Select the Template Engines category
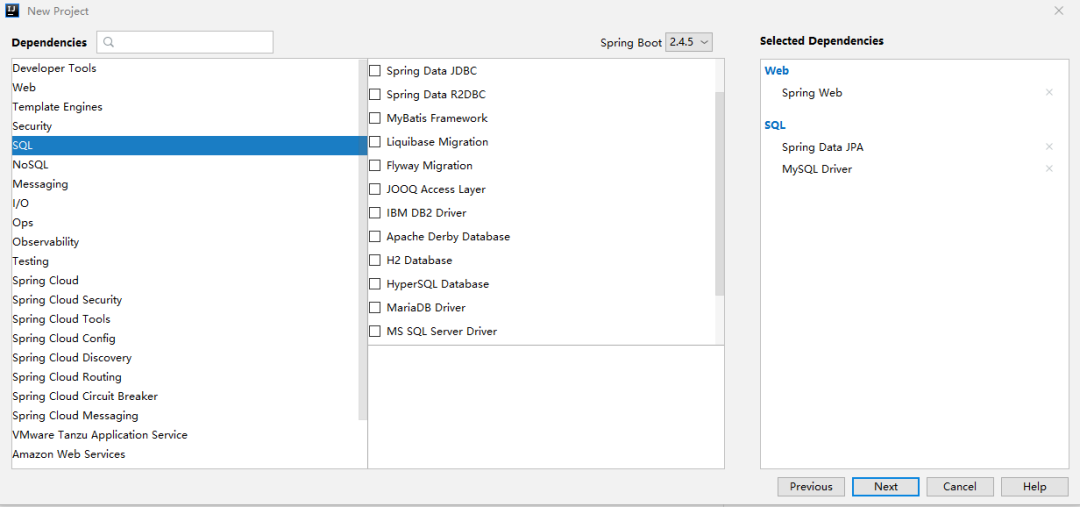The image size is (1080, 507). click(x=57, y=107)
